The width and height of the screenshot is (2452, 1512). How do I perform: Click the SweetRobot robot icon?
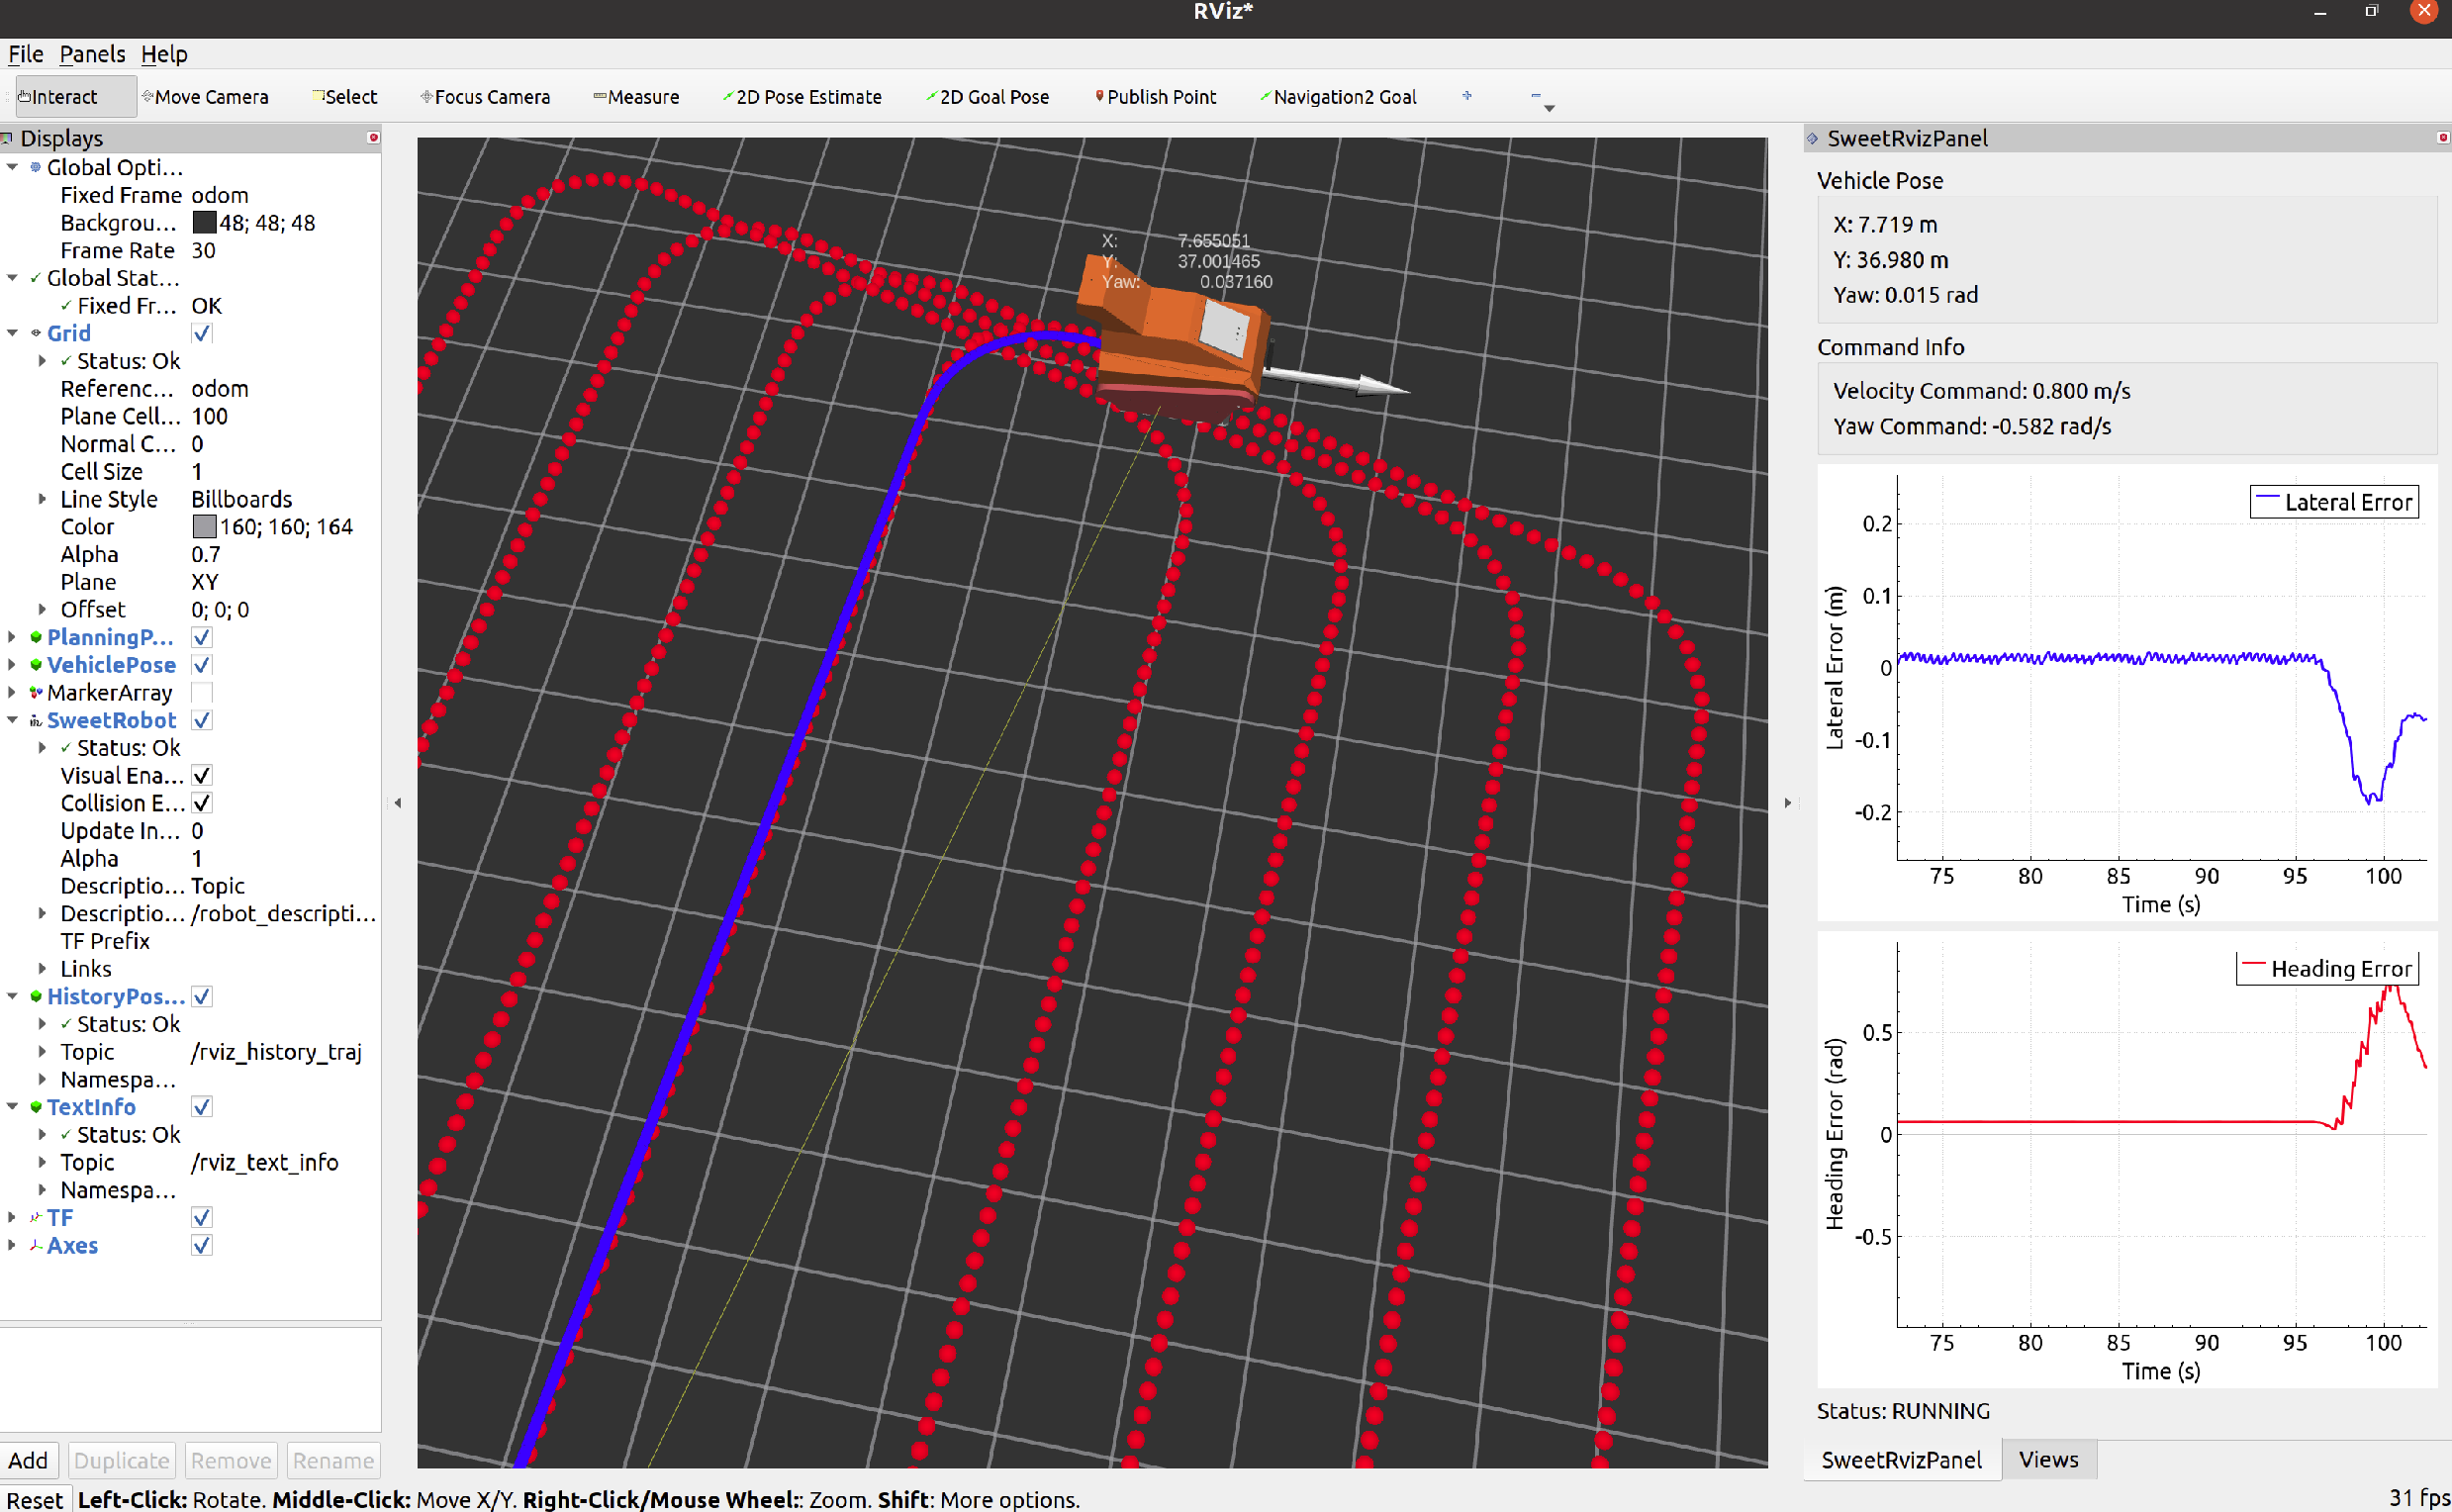(x=36, y=720)
